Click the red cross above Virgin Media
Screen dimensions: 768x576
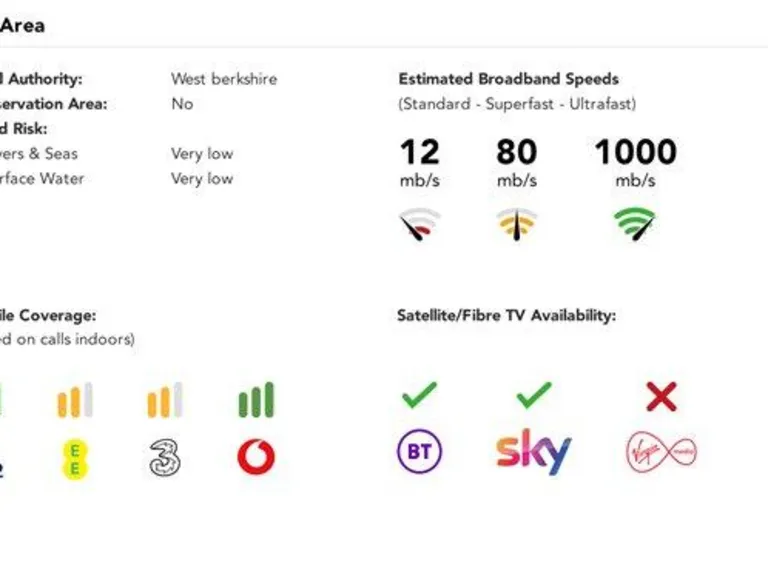pyautogui.click(x=661, y=397)
